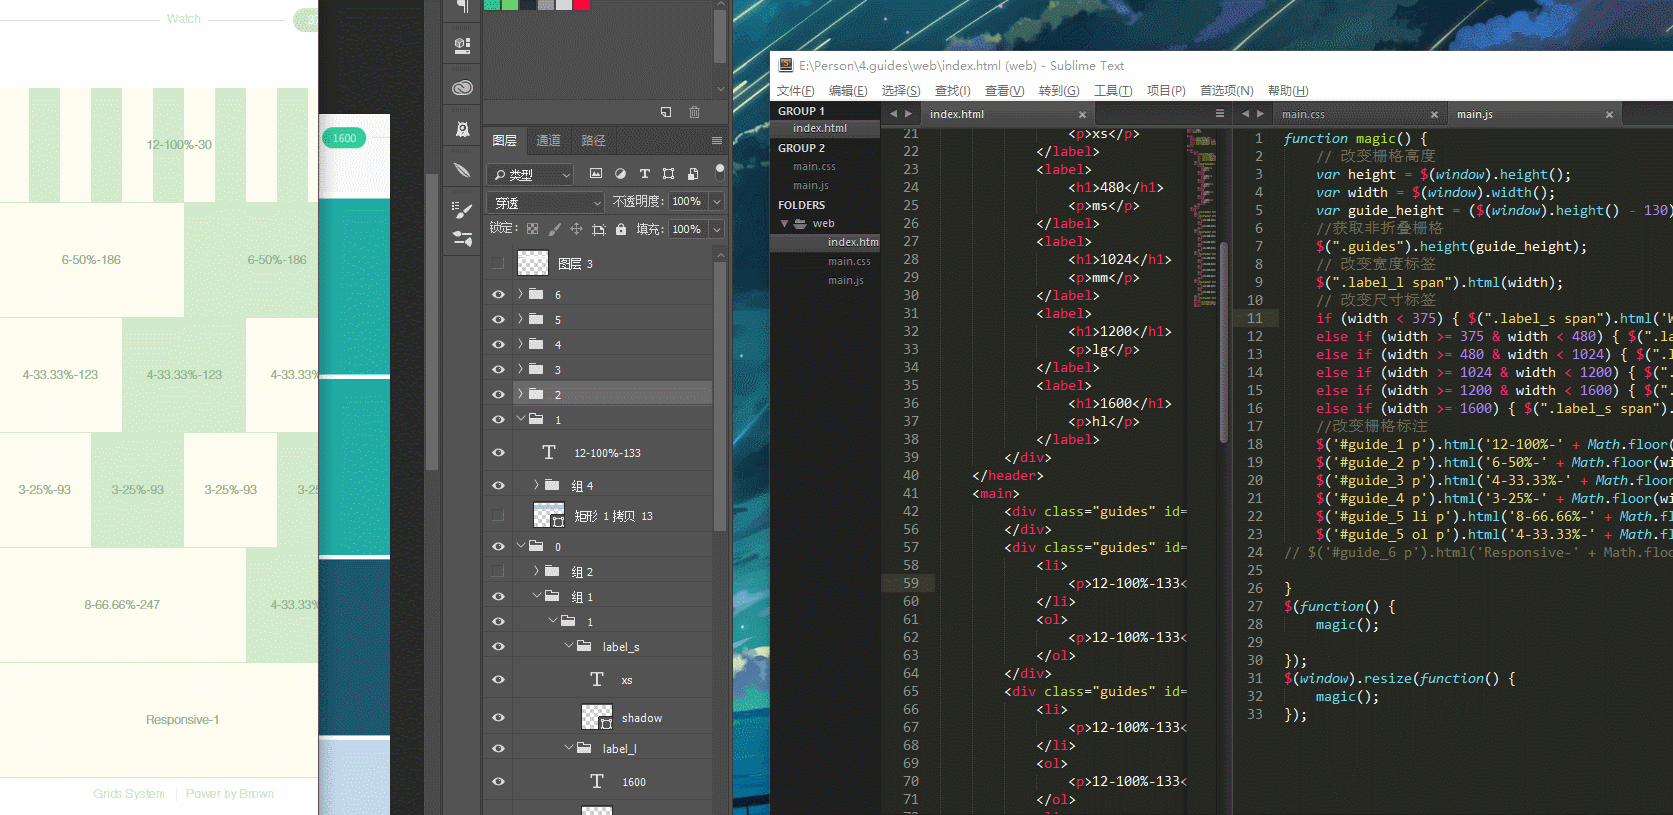Expand layer group 3
Viewport: 1673px width, 815px height.
point(520,369)
